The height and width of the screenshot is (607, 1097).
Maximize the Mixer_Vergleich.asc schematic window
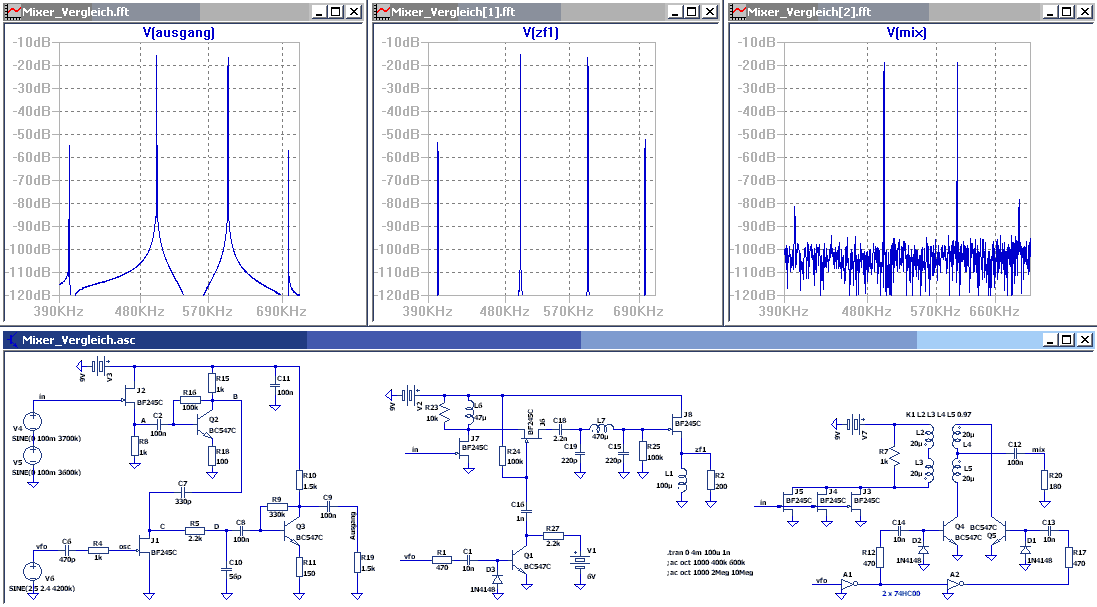[1065, 340]
